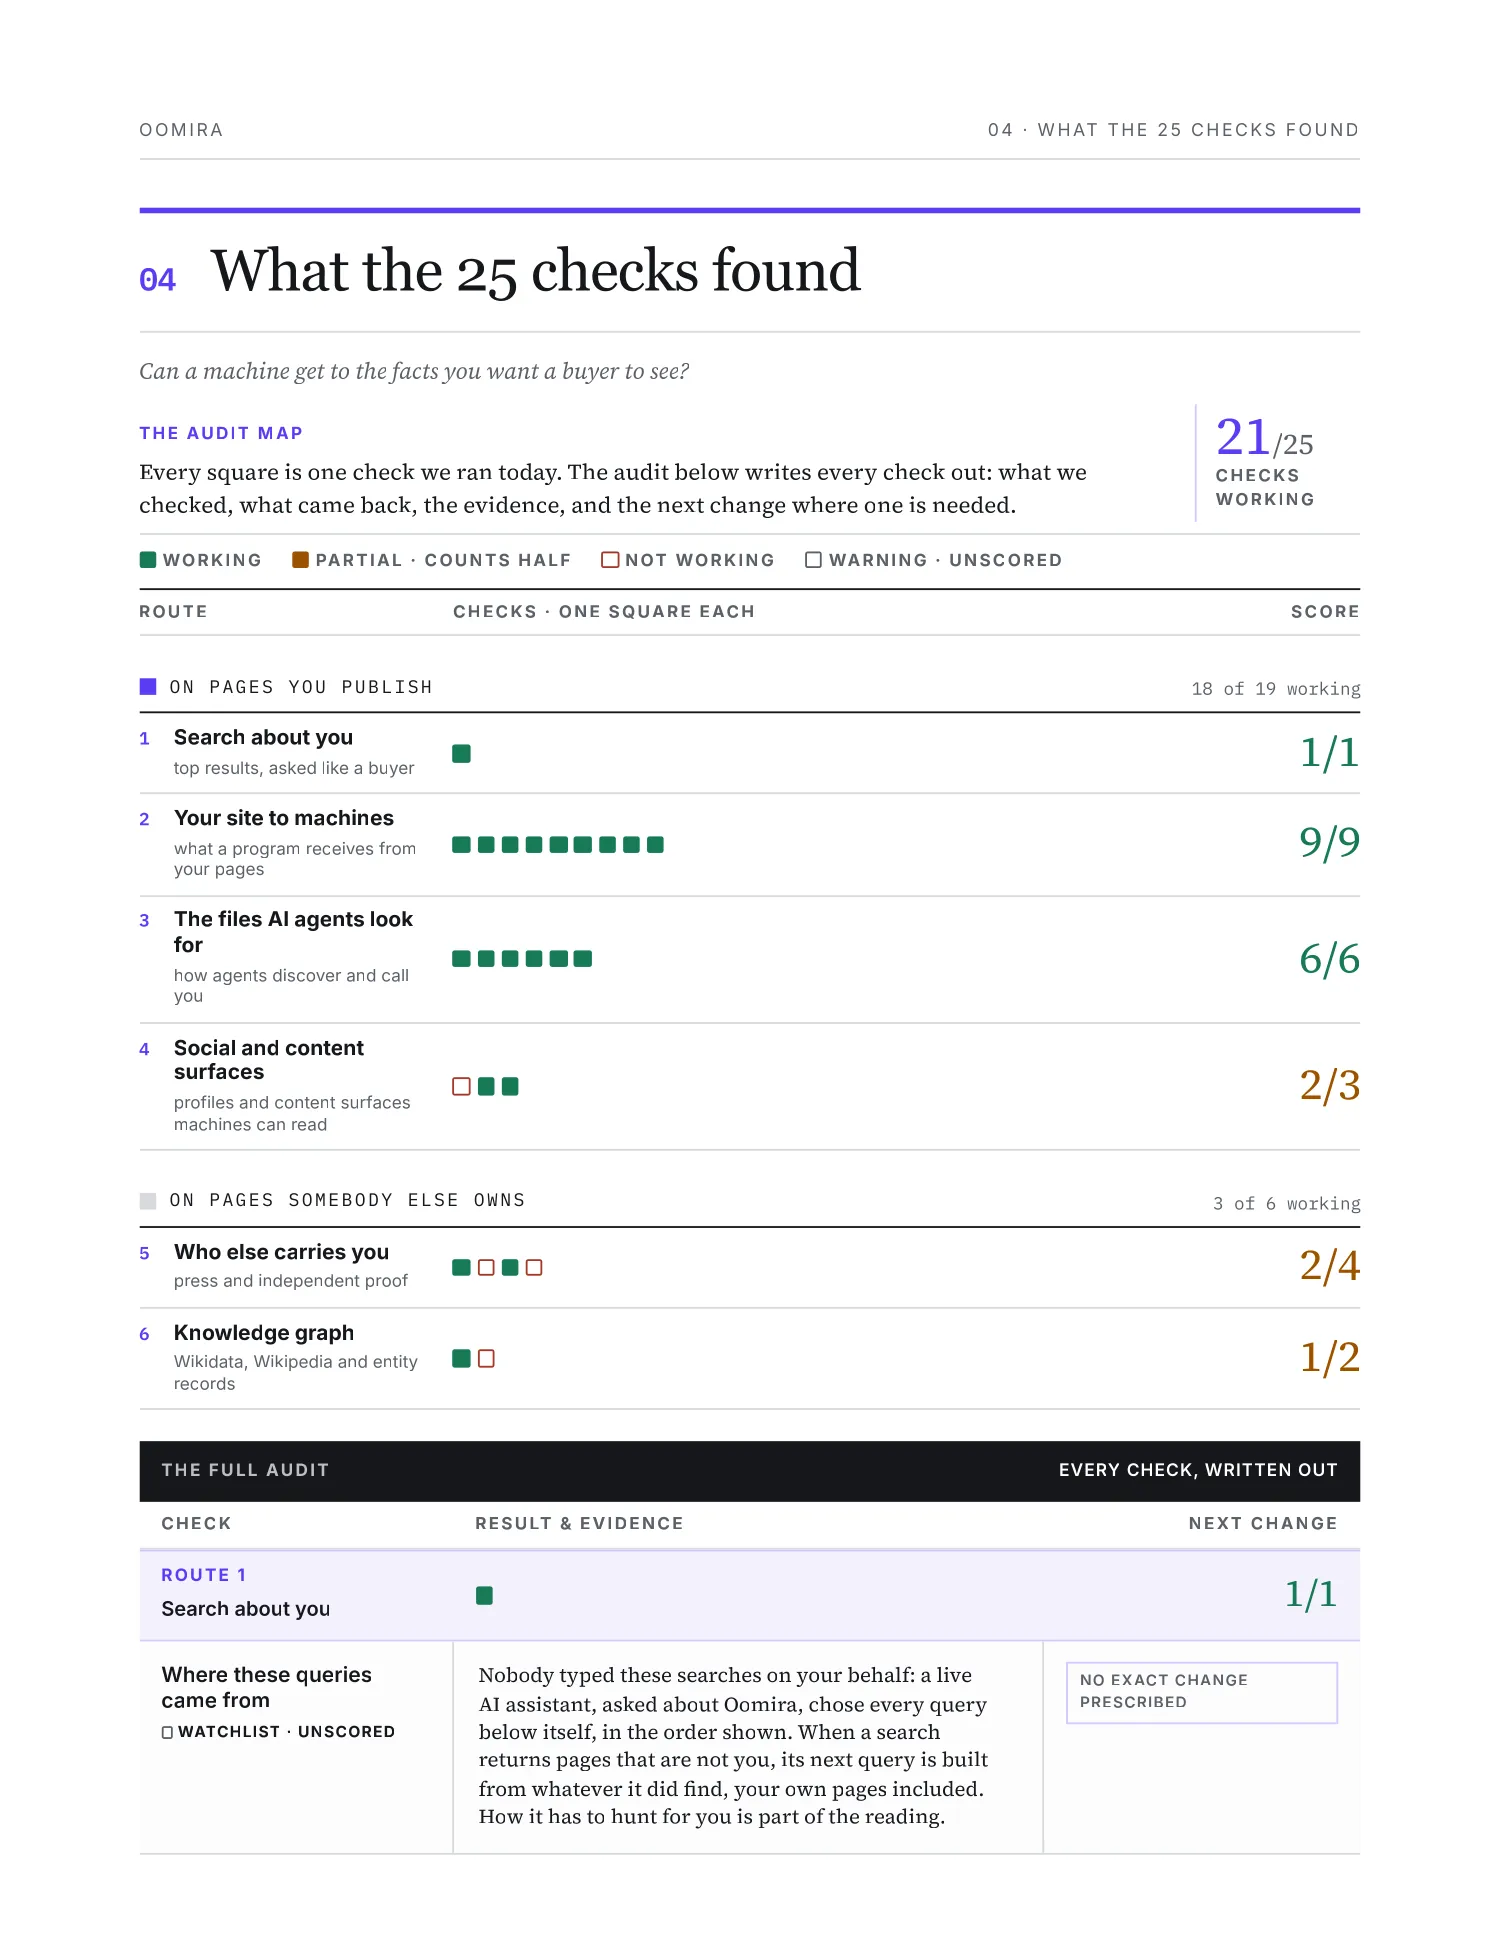Click The Full Audit header bar

pos(749,1470)
